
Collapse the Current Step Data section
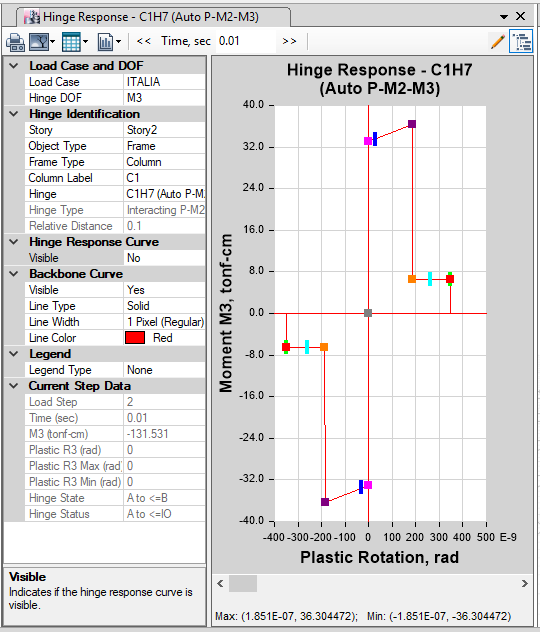14,386
